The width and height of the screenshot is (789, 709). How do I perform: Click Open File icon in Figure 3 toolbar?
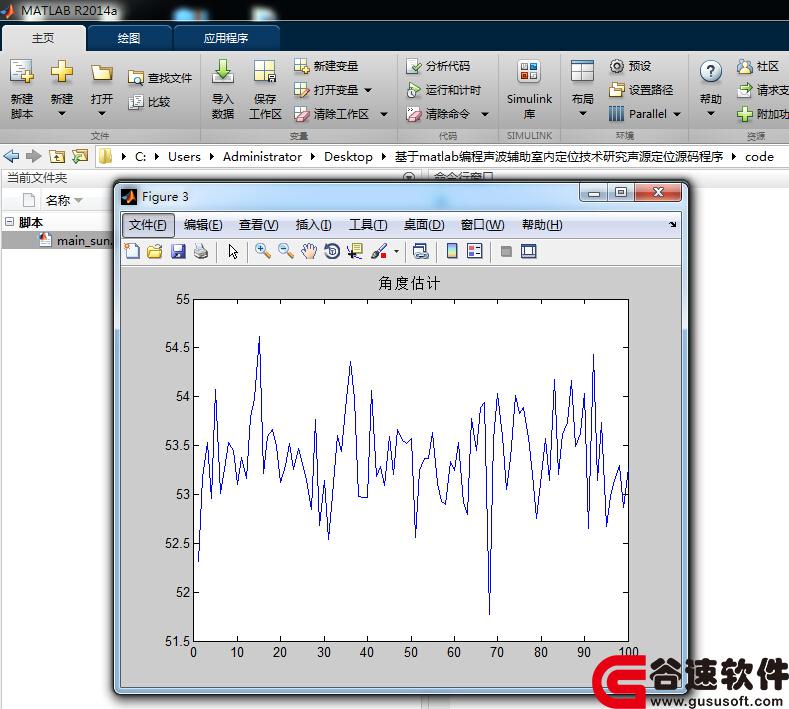coord(155,251)
